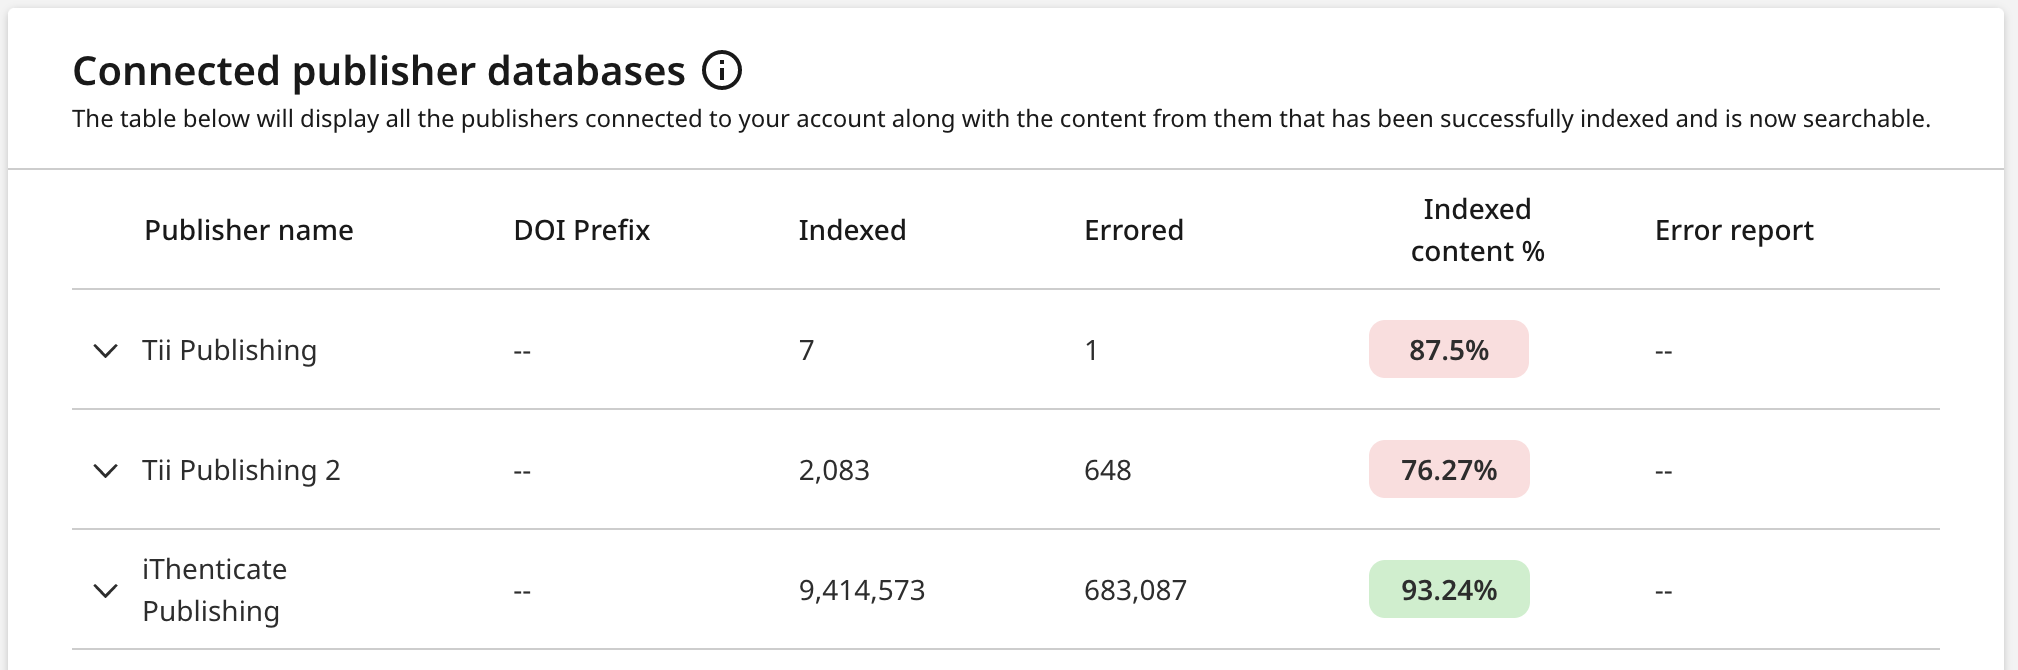Click the Tii Publishing 2 publisher name

[241, 470]
